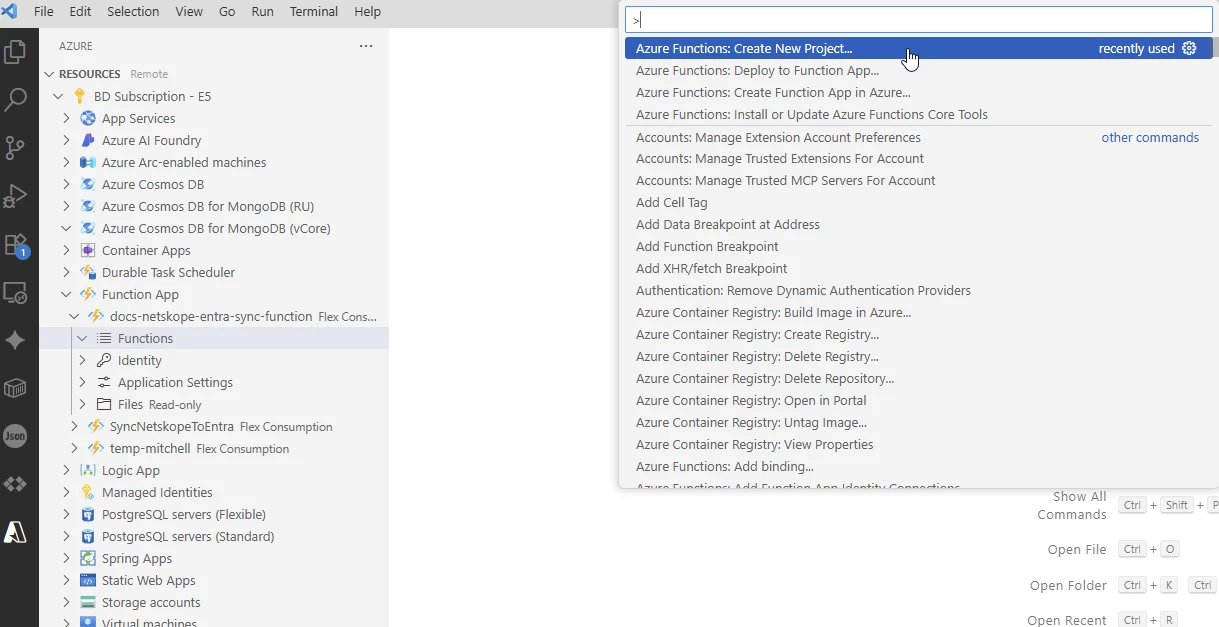Click the Application Settings sliders icon

pos(104,382)
